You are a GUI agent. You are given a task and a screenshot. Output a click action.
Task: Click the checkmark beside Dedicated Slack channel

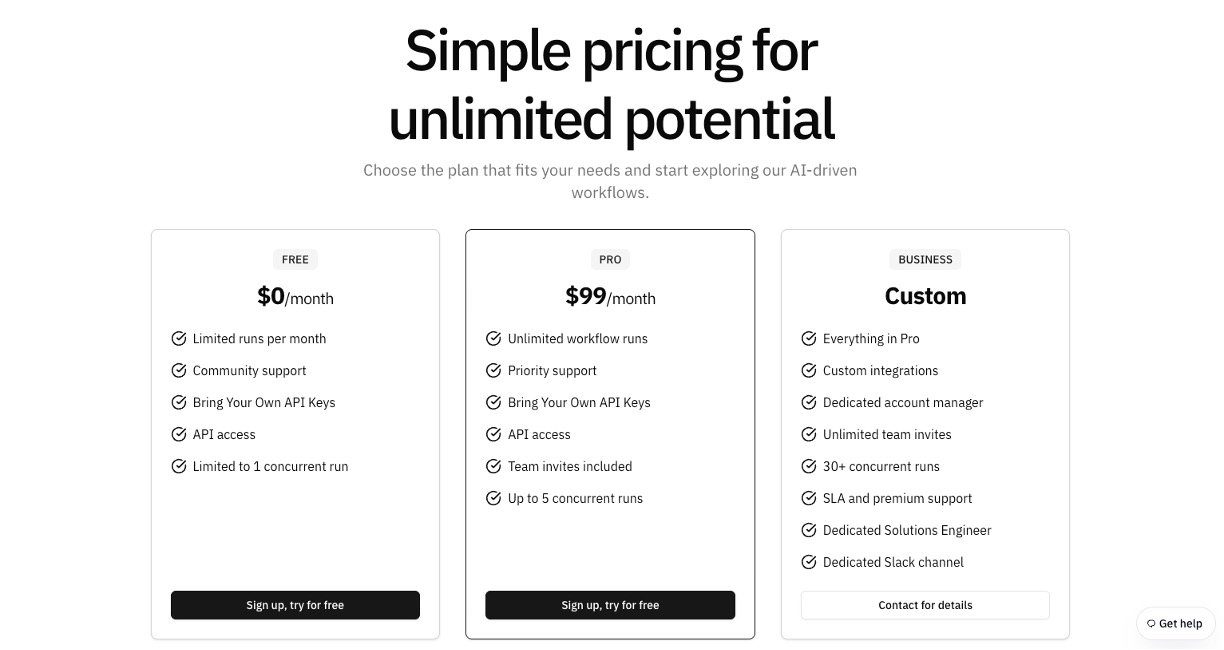pos(809,563)
